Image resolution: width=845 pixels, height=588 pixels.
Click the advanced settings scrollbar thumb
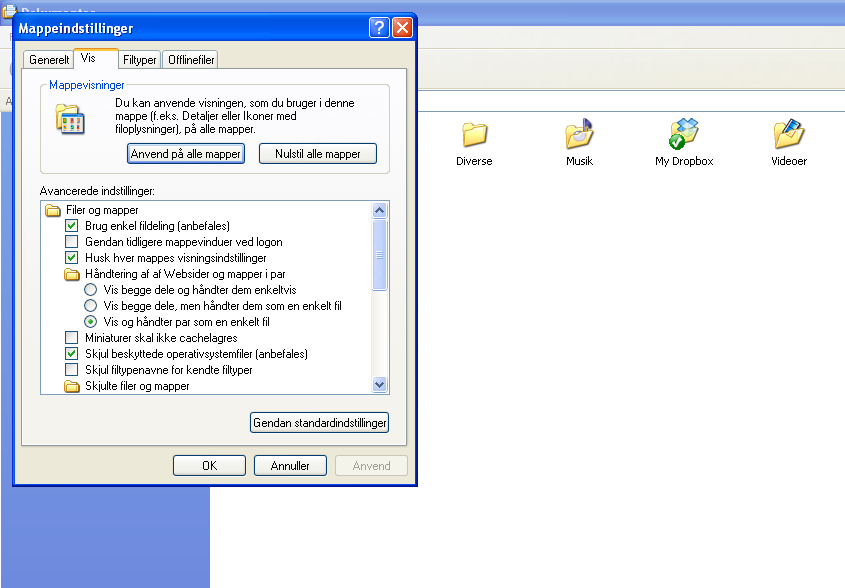(x=379, y=255)
